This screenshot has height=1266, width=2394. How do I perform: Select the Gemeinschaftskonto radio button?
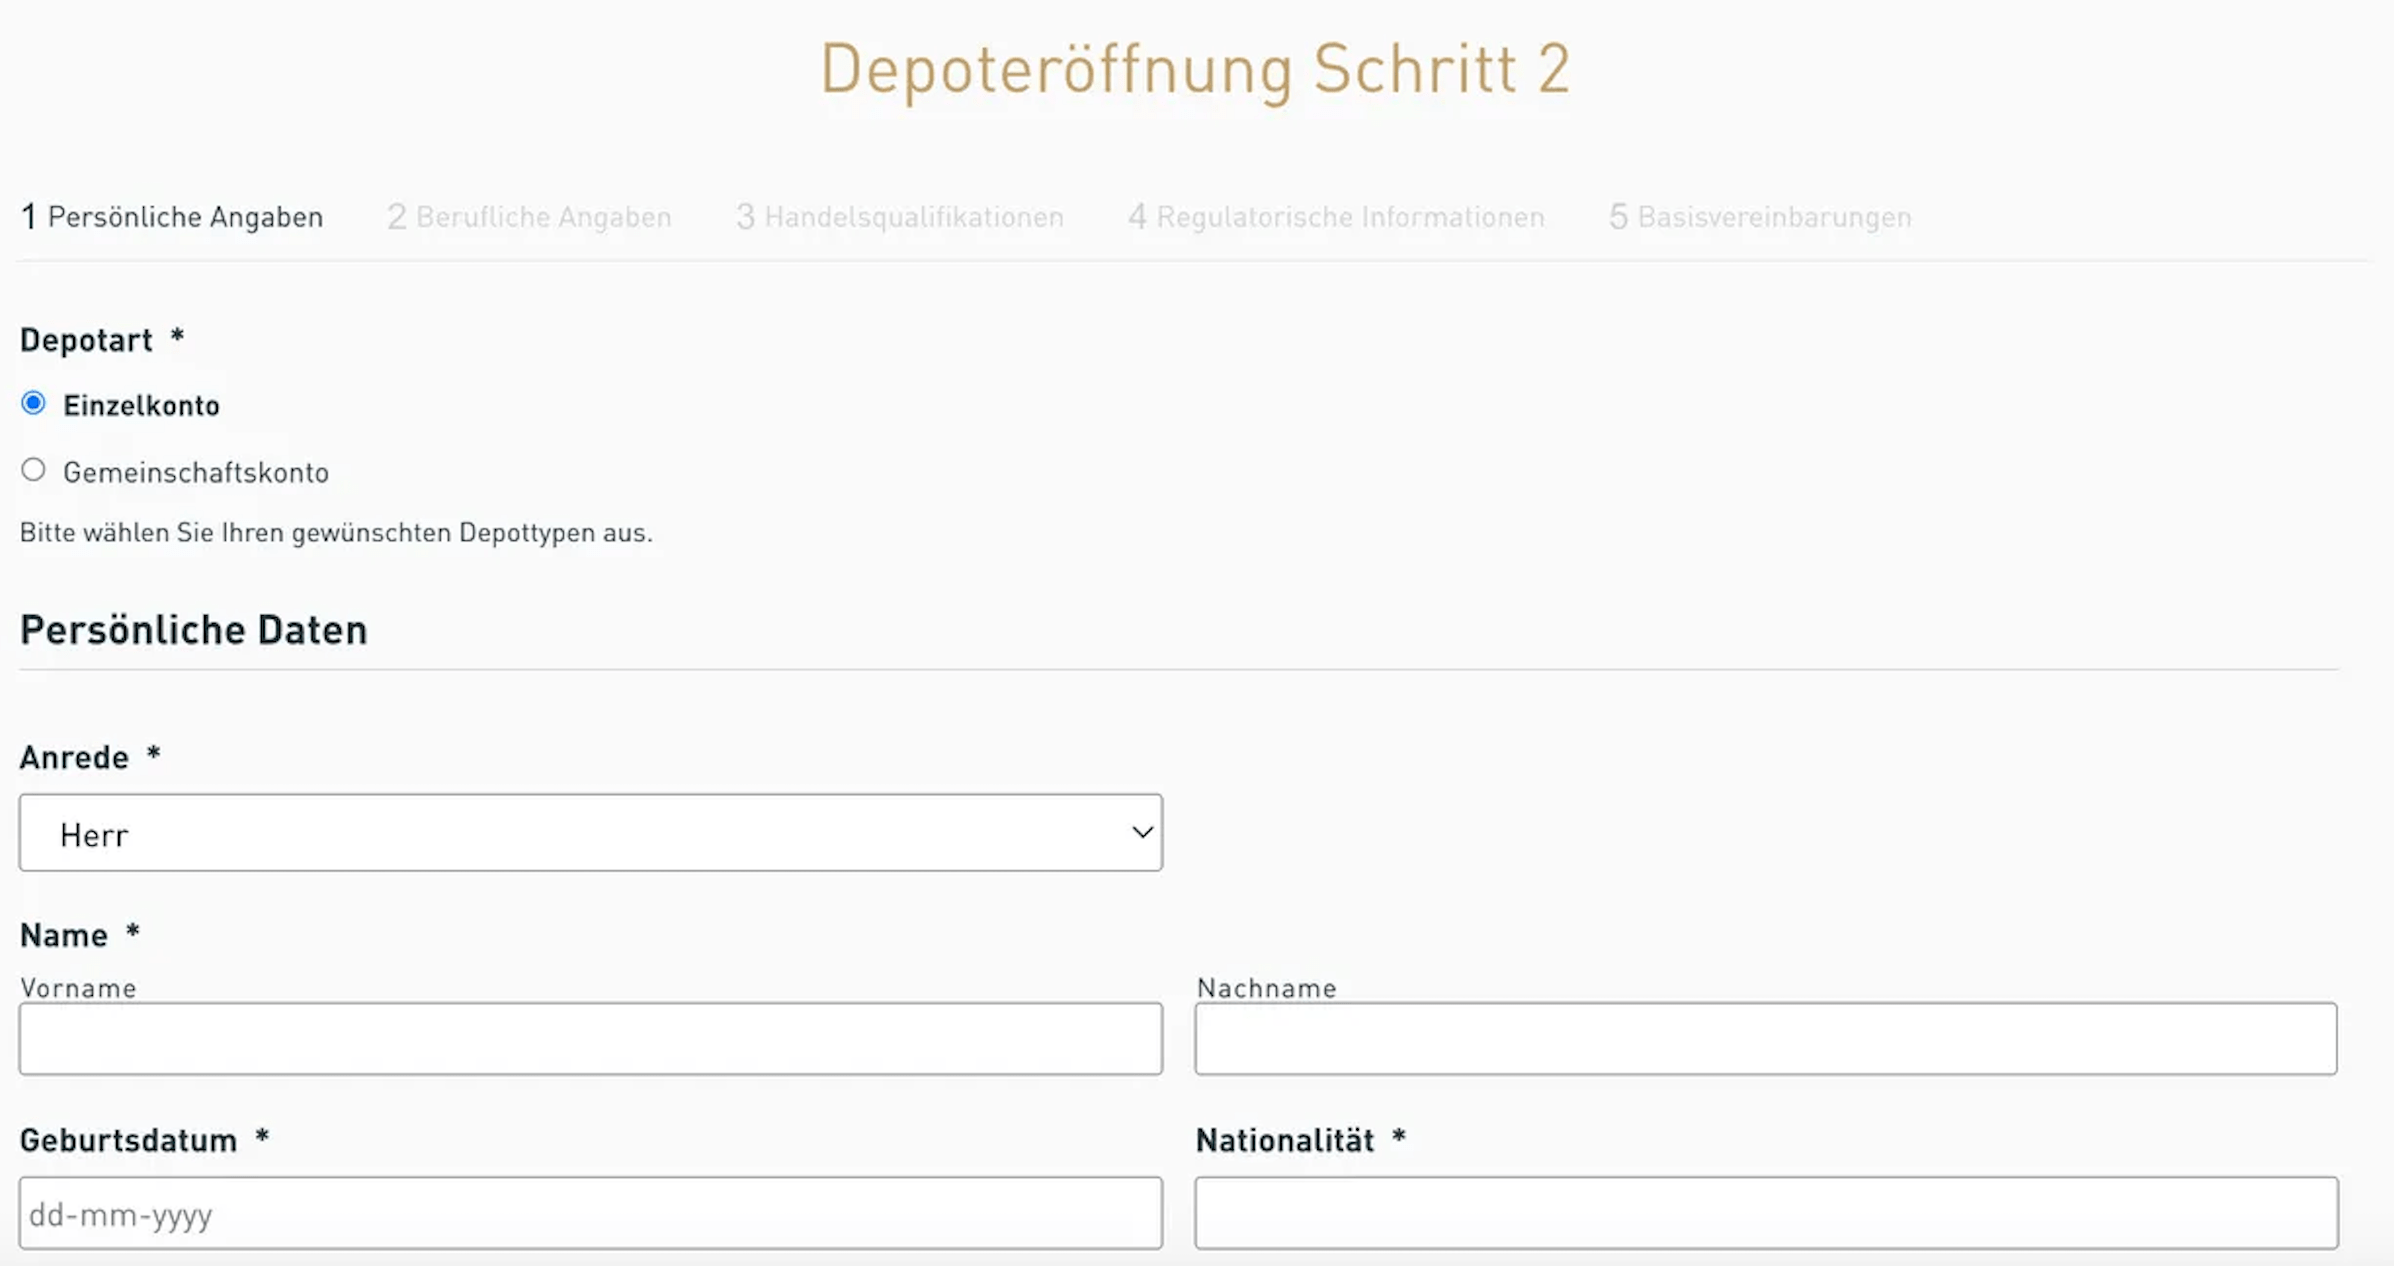tap(33, 469)
